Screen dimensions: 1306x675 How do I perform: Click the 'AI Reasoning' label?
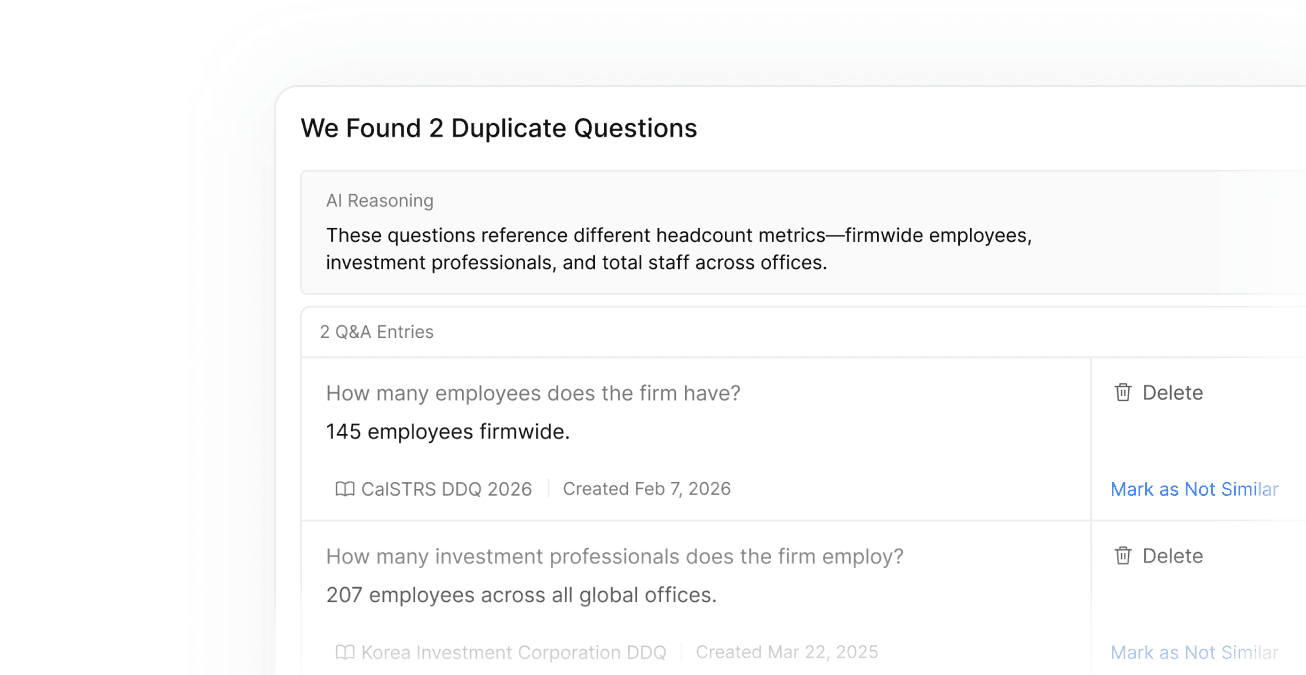380,200
